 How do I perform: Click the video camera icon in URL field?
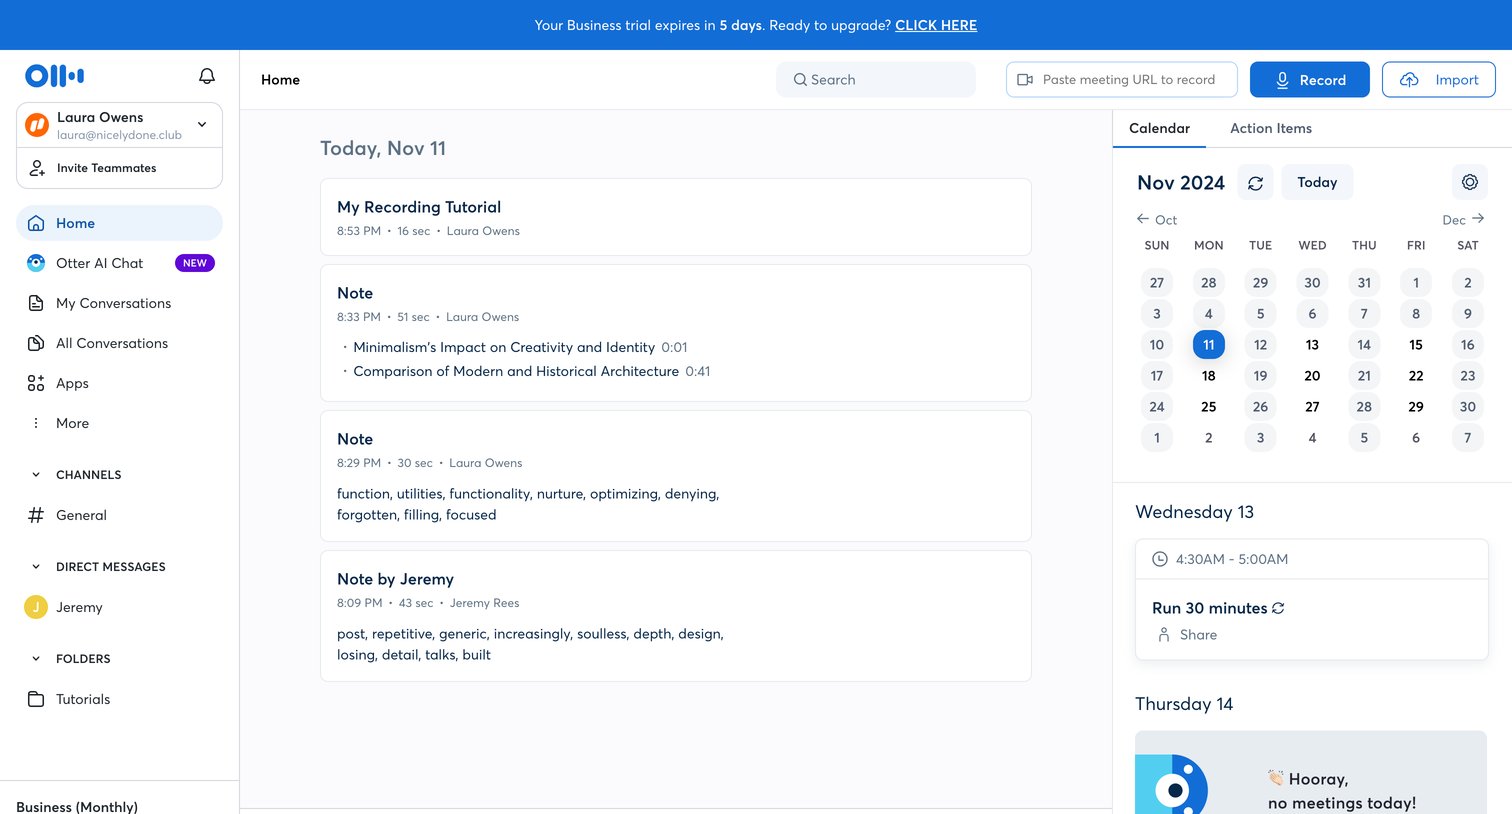(1025, 80)
